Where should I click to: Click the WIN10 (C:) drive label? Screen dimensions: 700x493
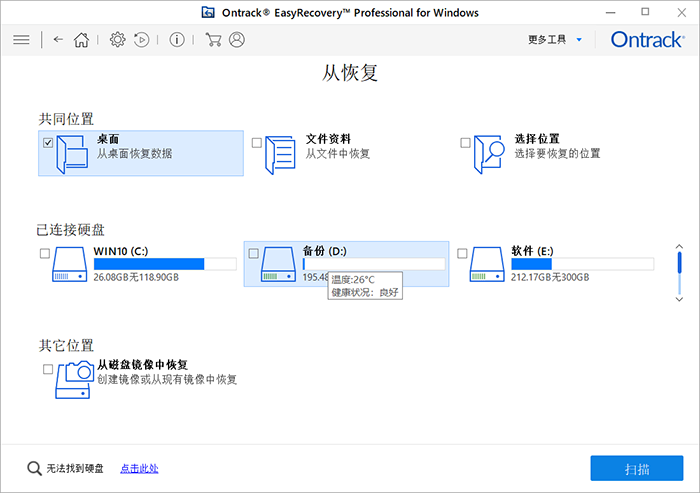pos(121,251)
